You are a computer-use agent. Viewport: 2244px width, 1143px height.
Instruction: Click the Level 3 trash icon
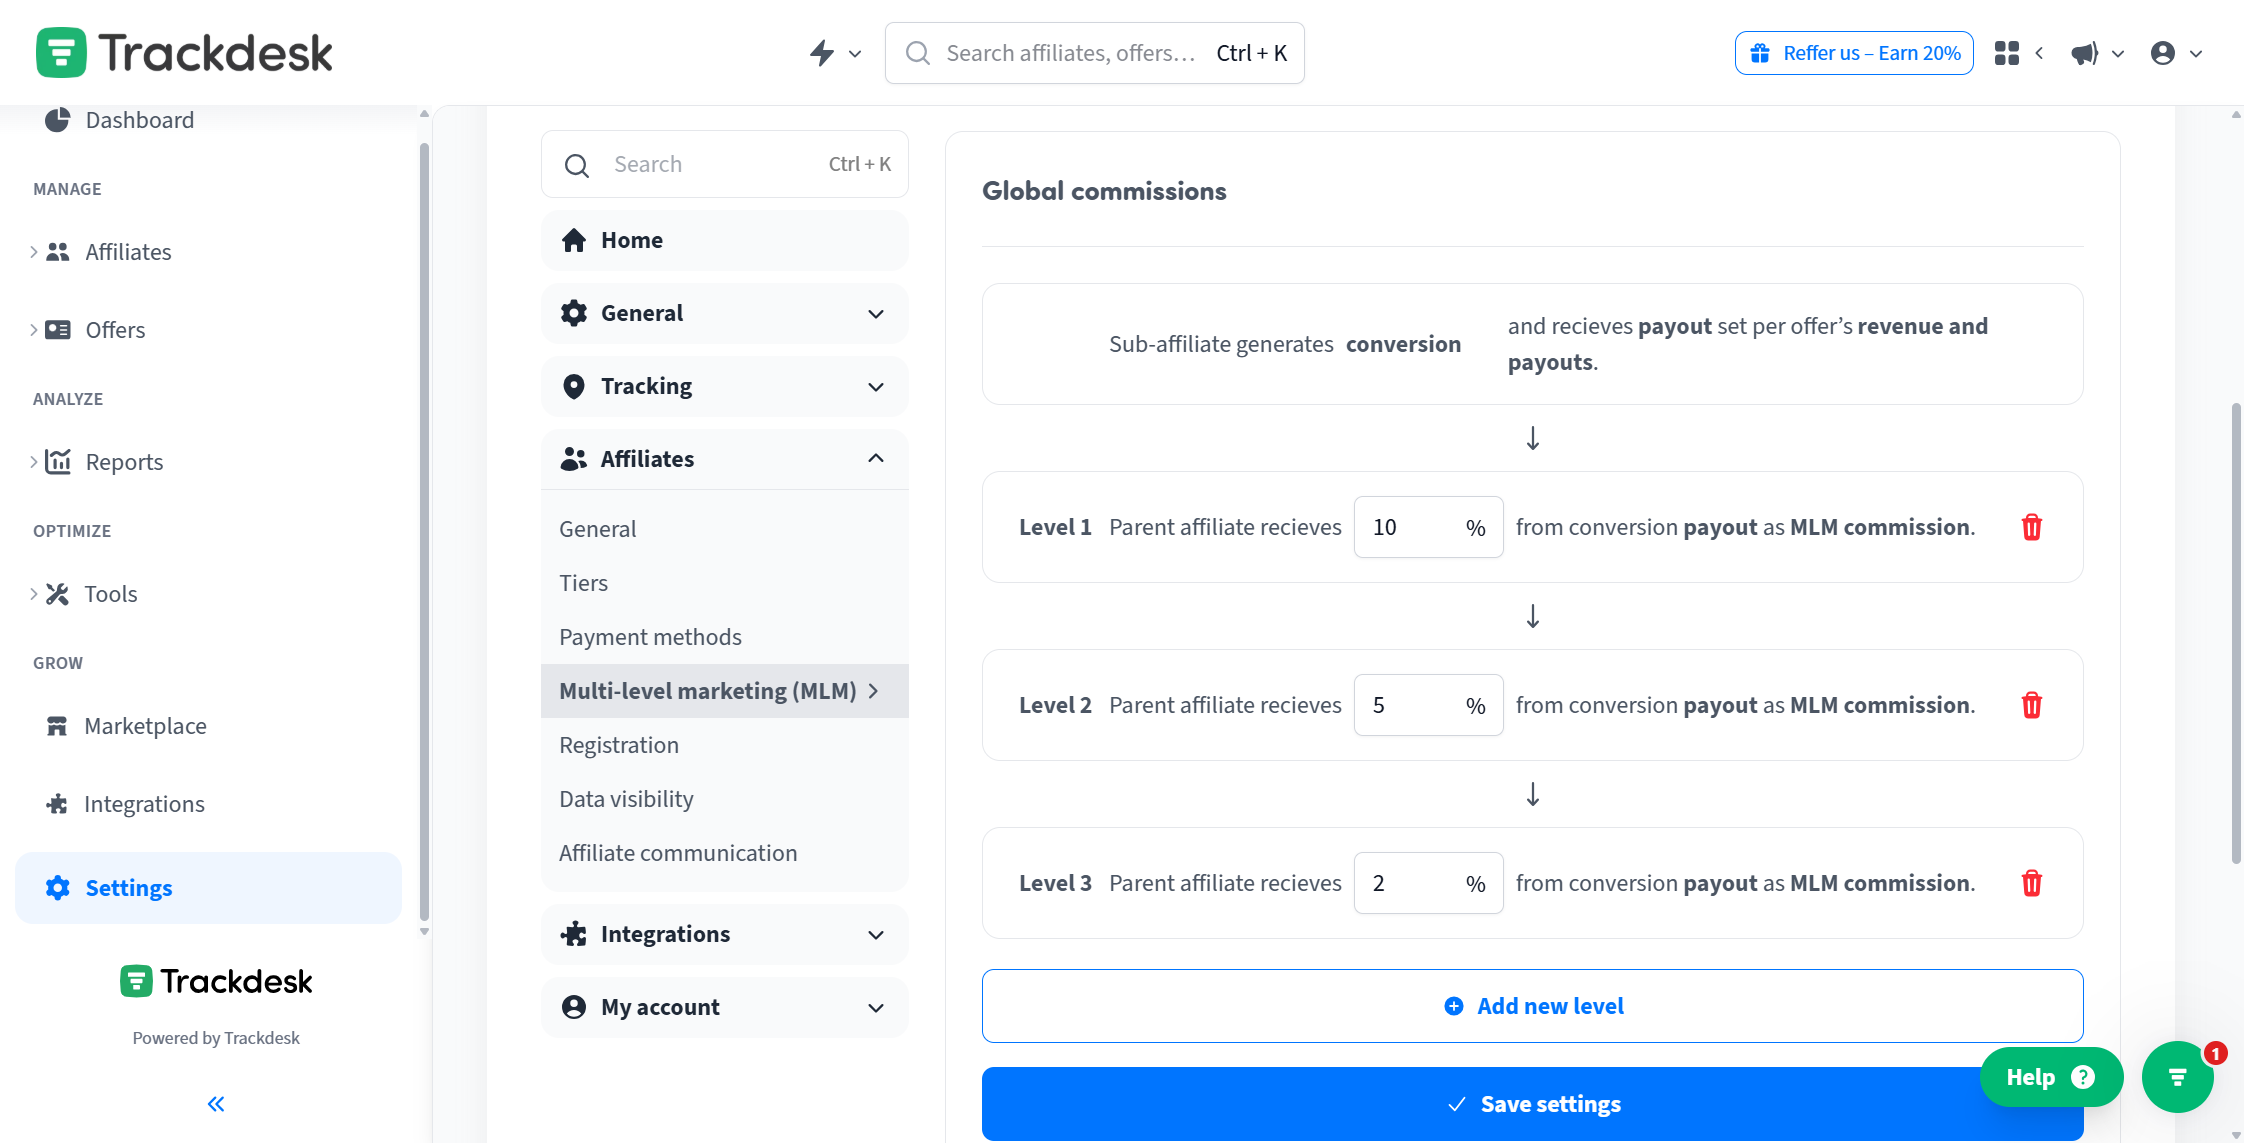[2031, 883]
